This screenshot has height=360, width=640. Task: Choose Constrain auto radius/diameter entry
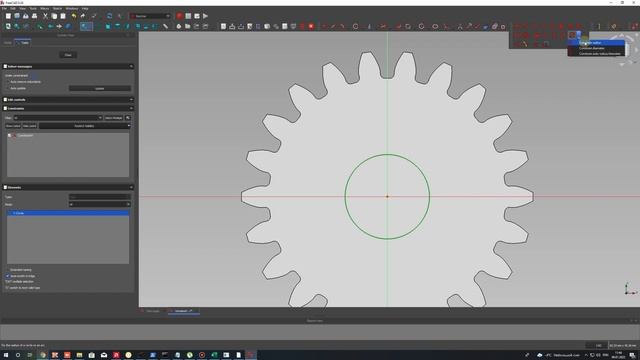tap(596, 53)
